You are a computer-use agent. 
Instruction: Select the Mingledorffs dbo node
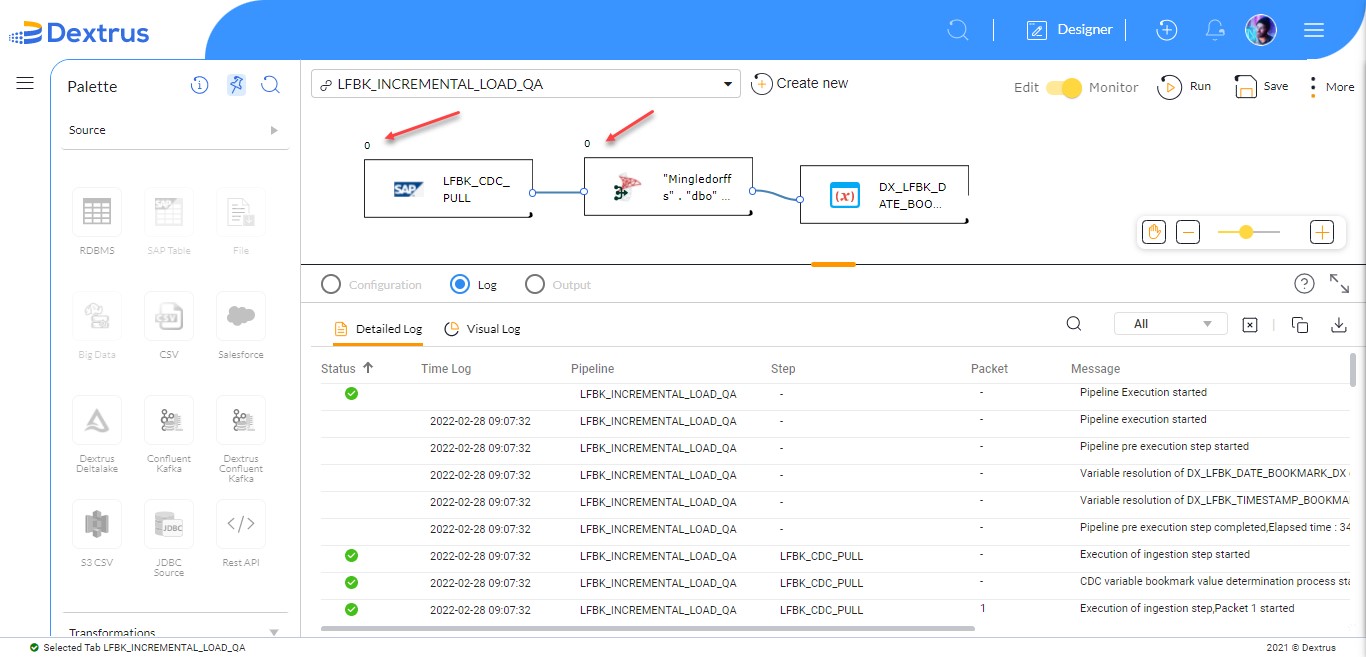(668, 187)
